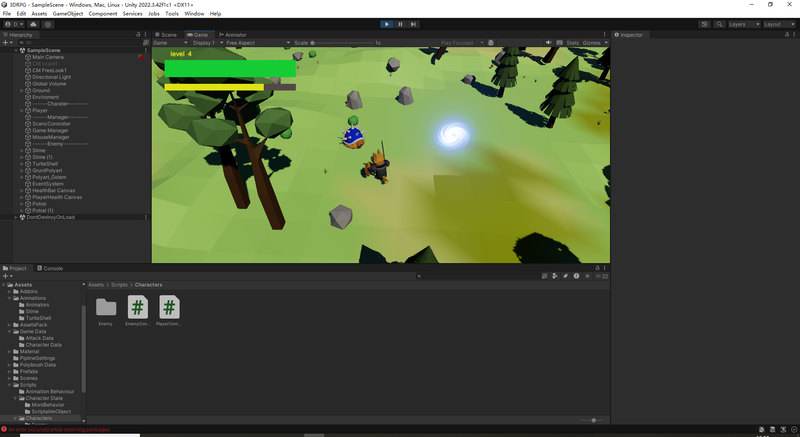Image resolution: width=800 pixels, height=437 pixels.
Task: Advance one frame with the Step button
Action: [x=413, y=24]
